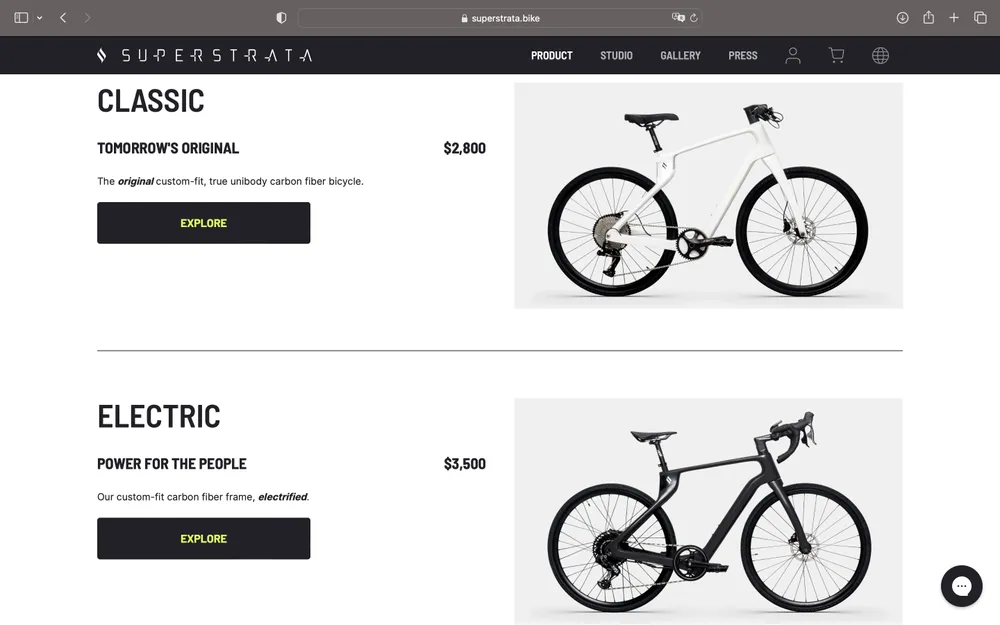Screen dimensions: 1000x625
Task: Show the tab overview
Action: 980,18
